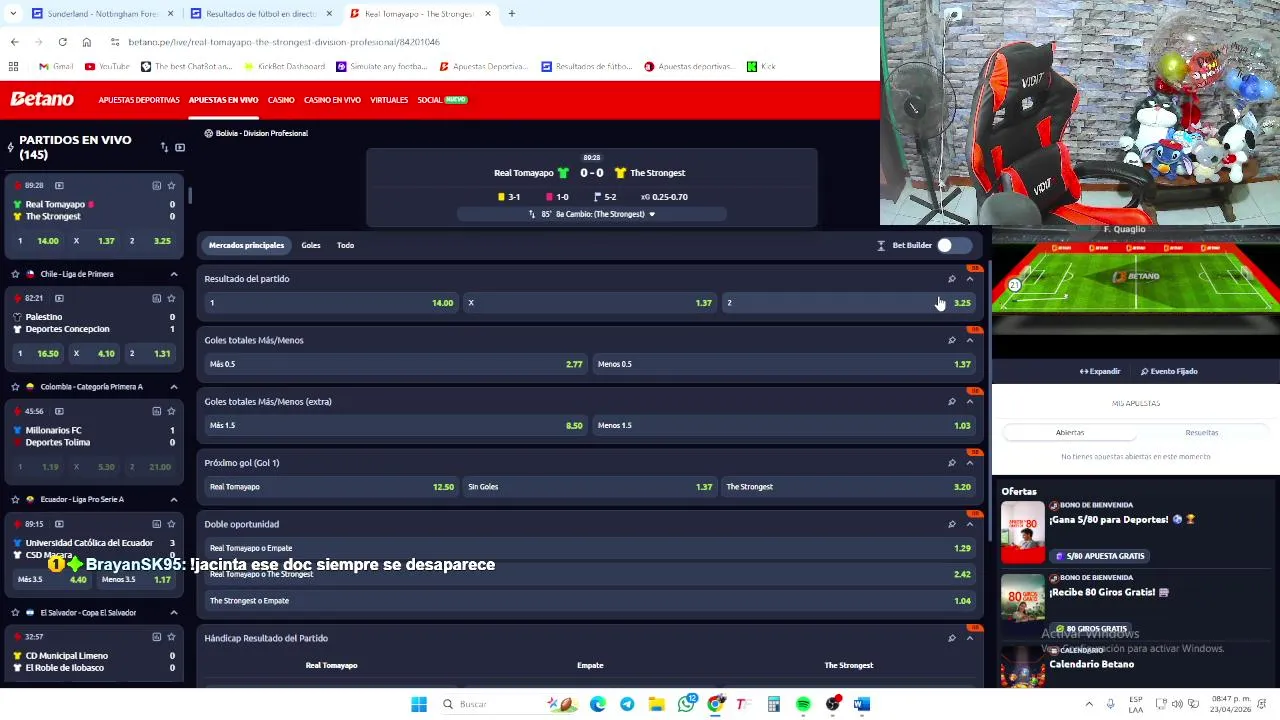Pin the Doble oportunidad market

(952, 524)
